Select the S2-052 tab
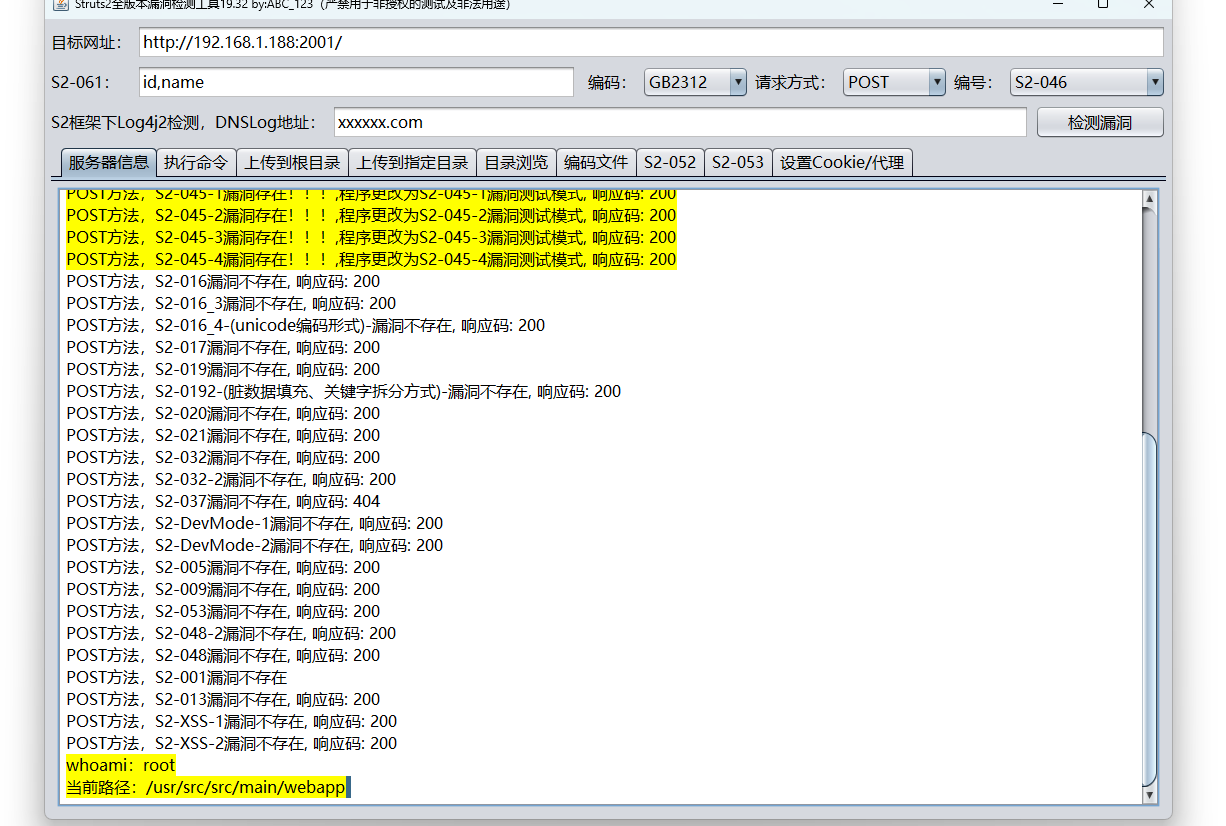1226x826 pixels. pos(670,161)
